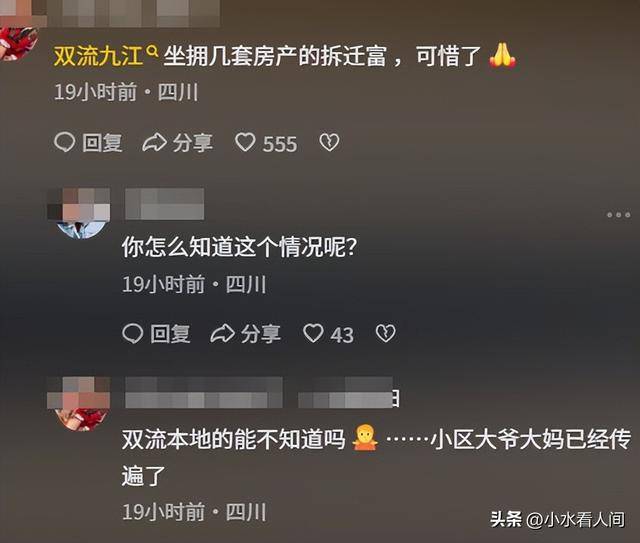Like the reply with 43 likes
The height and width of the screenshot is (543, 640).
[x=313, y=333]
